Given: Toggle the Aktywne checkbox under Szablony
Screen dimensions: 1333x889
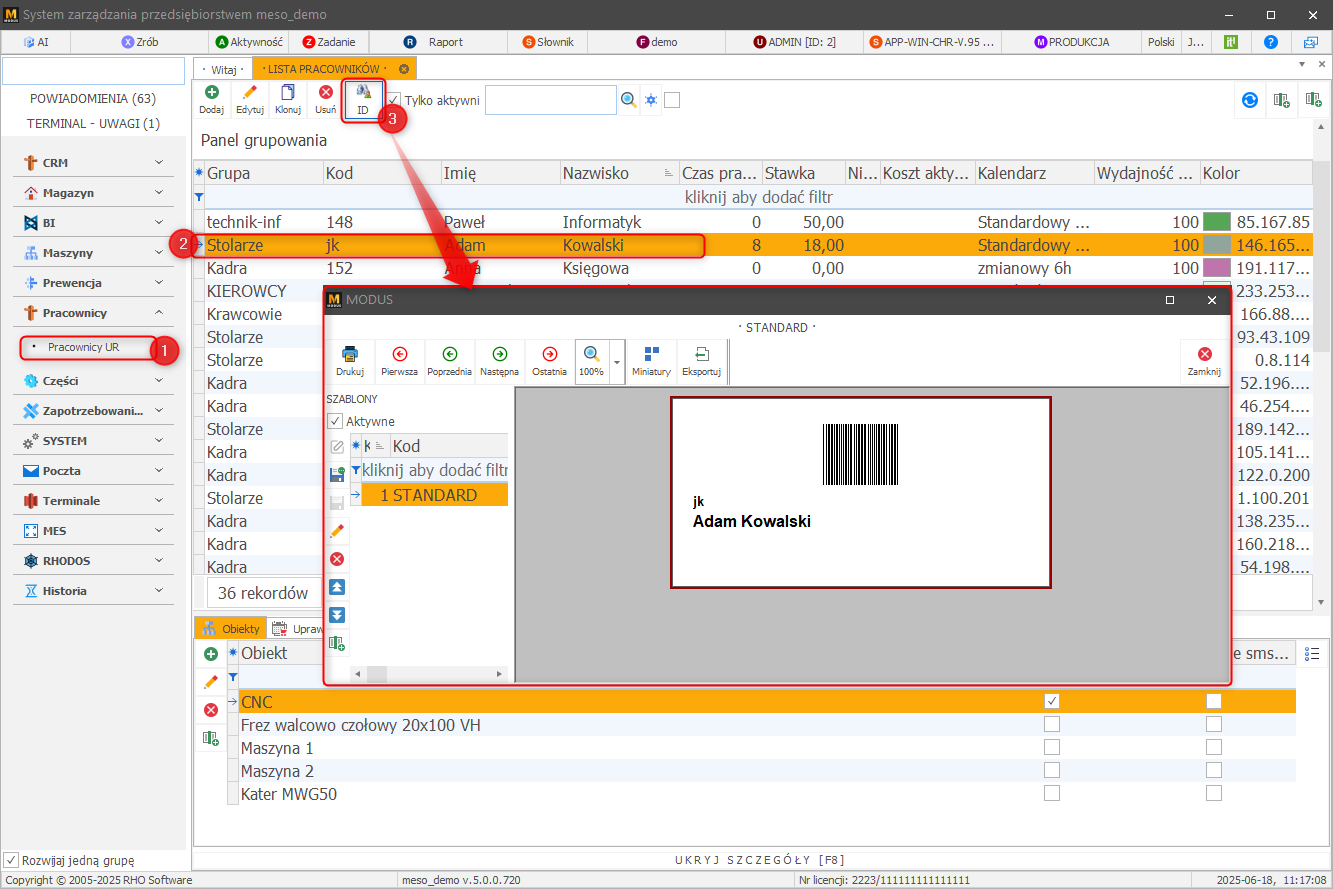Looking at the screenshot, I should coord(336,421).
